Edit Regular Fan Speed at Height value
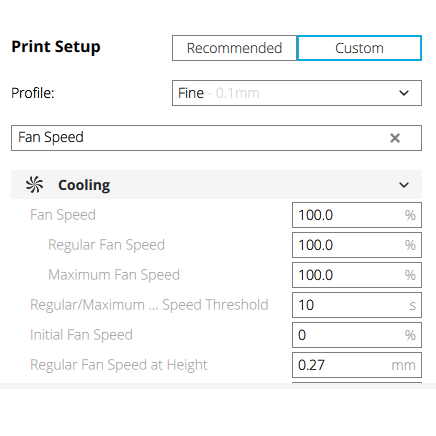The width and height of the screenshot is (436, 436). click(x=357, y=365)
